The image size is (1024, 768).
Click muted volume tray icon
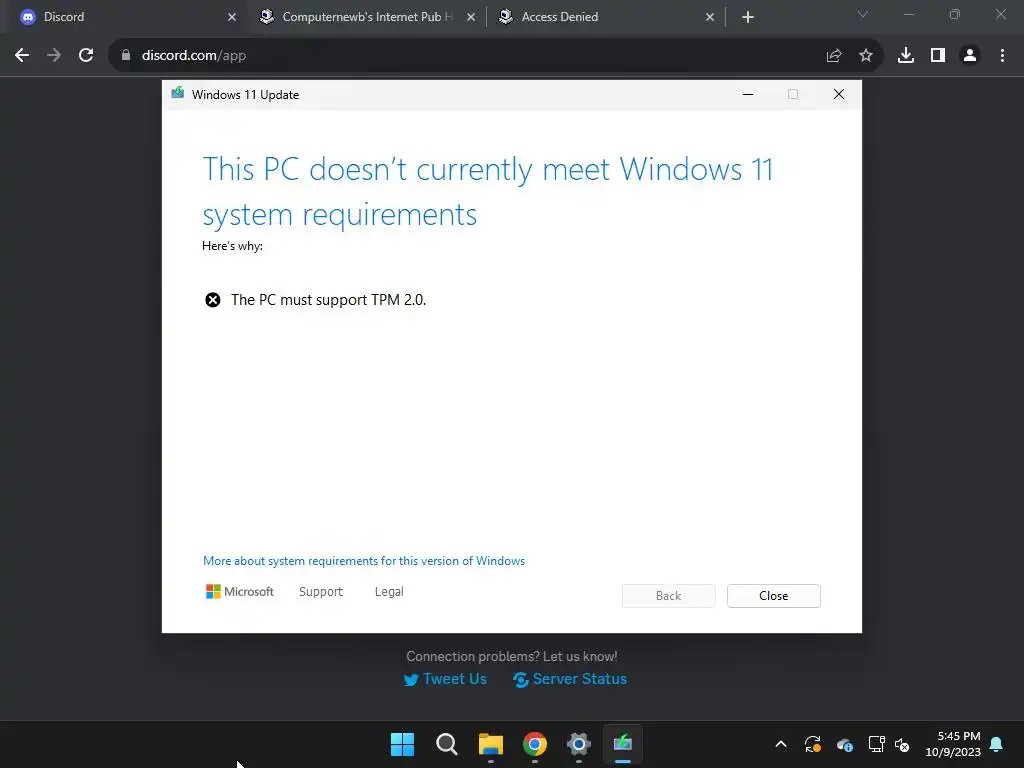[x=903, y=744]
